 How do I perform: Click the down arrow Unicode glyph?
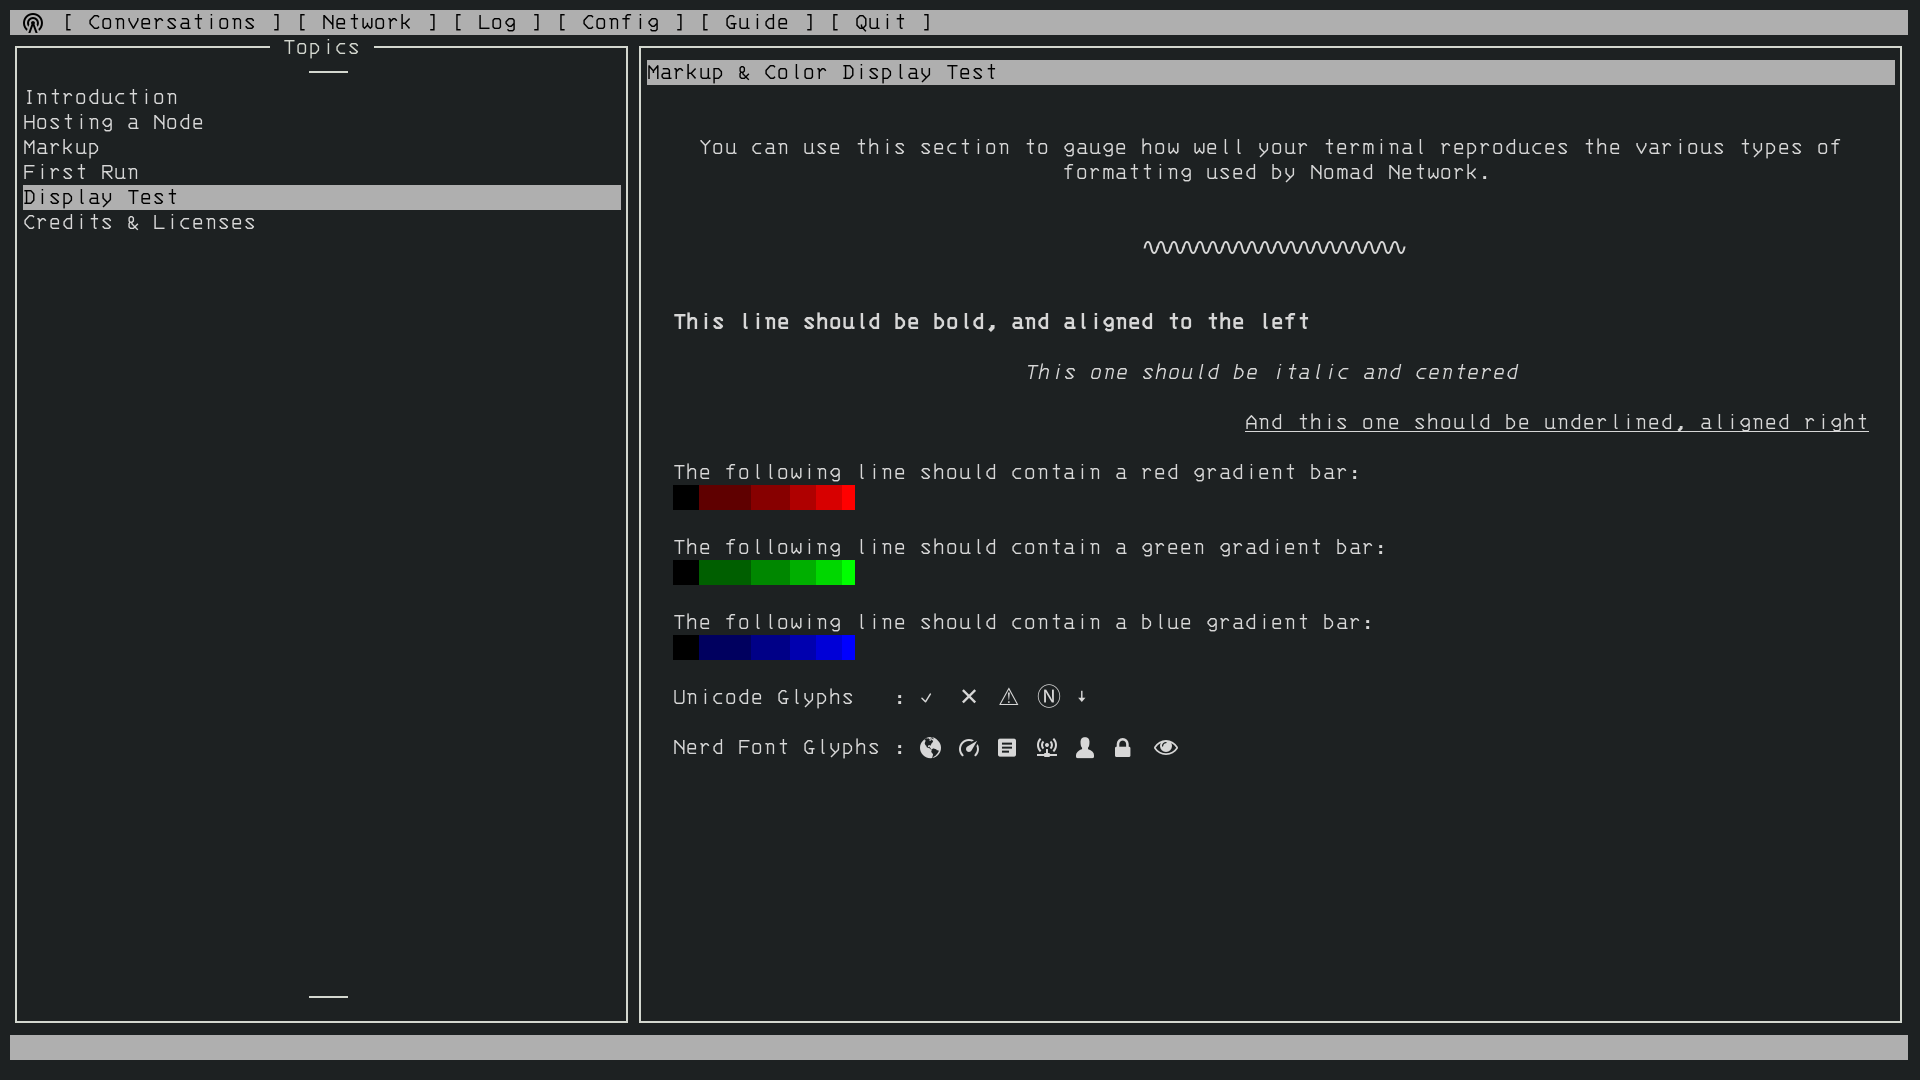1082,696
